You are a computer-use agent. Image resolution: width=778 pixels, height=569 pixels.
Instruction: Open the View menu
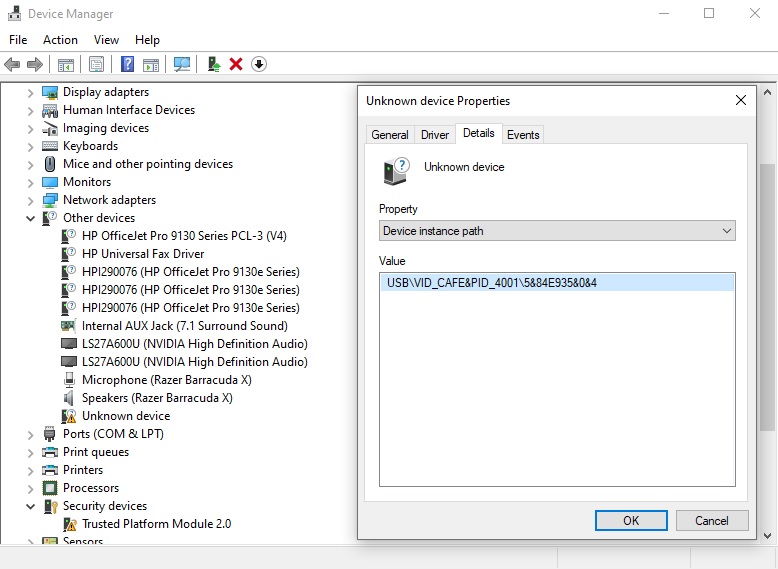[106, 40]
